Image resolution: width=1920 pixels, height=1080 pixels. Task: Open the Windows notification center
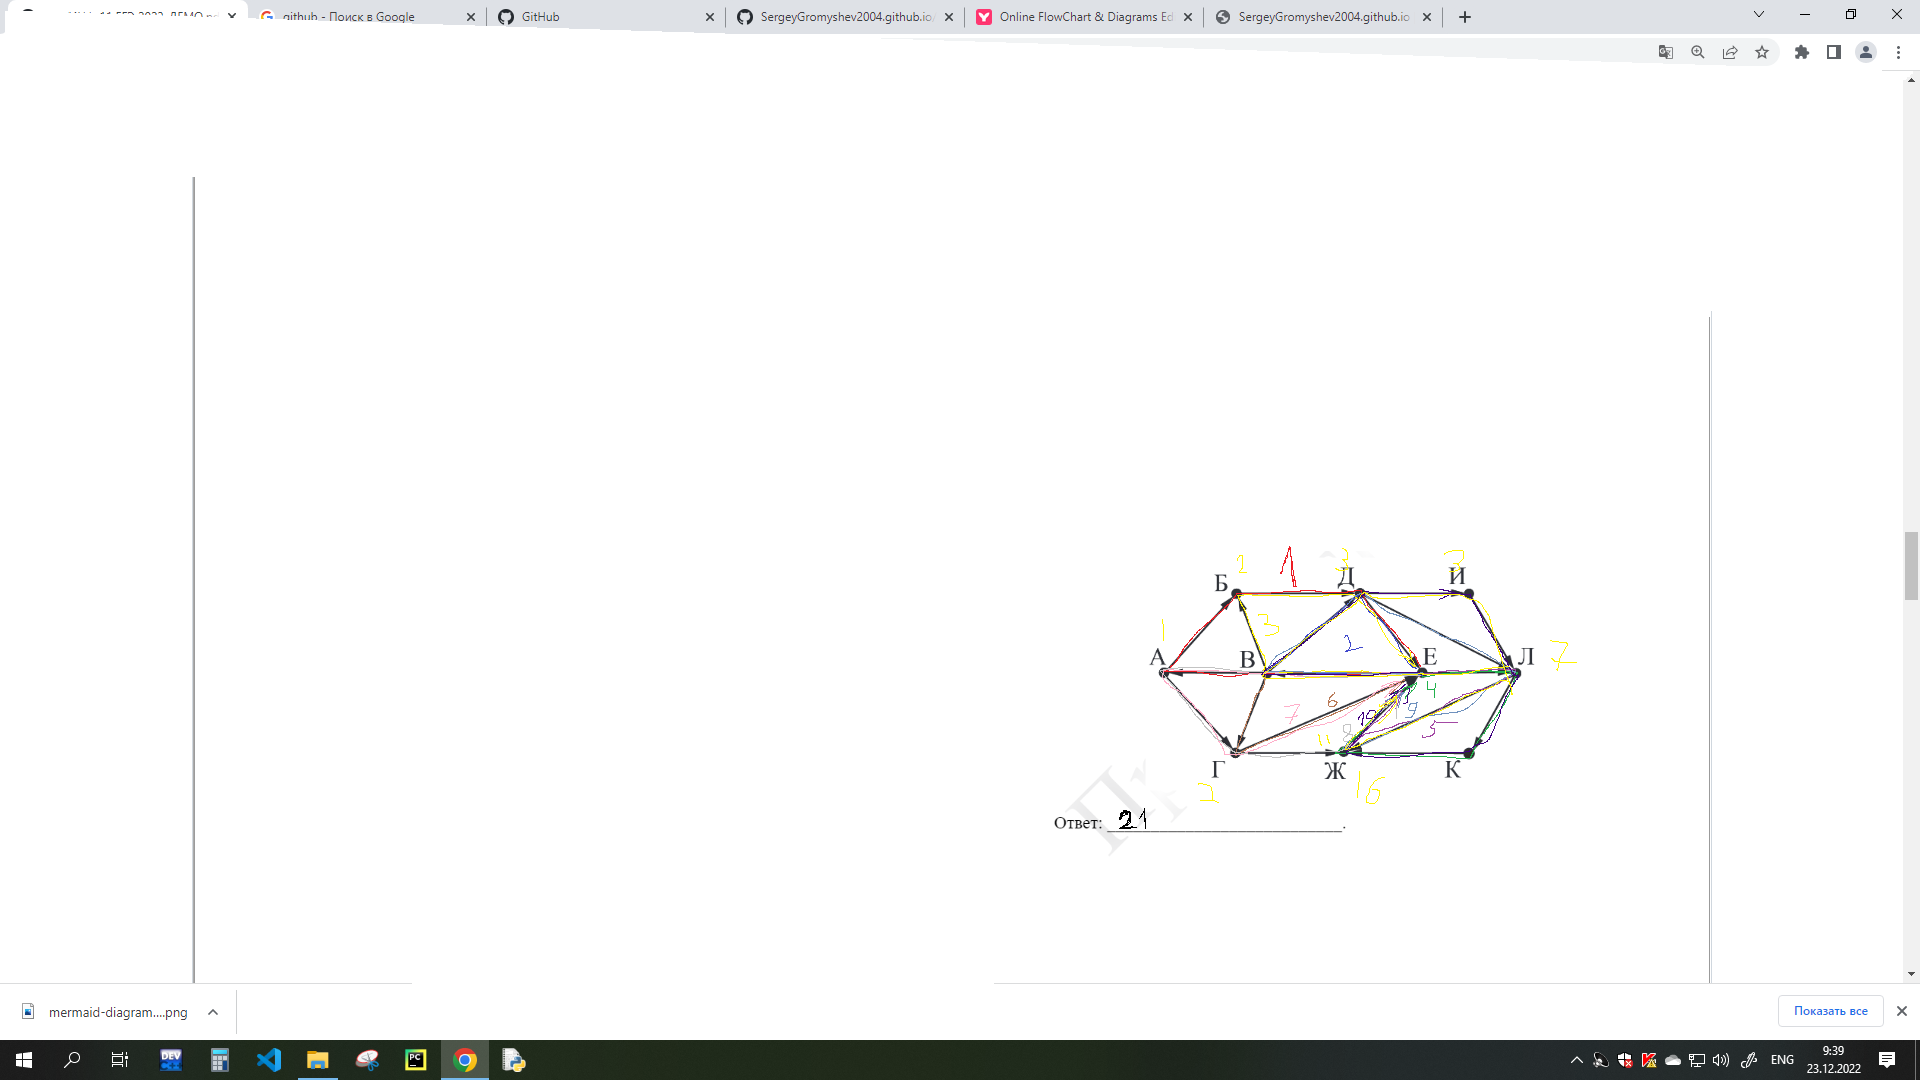[1887, 1060]
